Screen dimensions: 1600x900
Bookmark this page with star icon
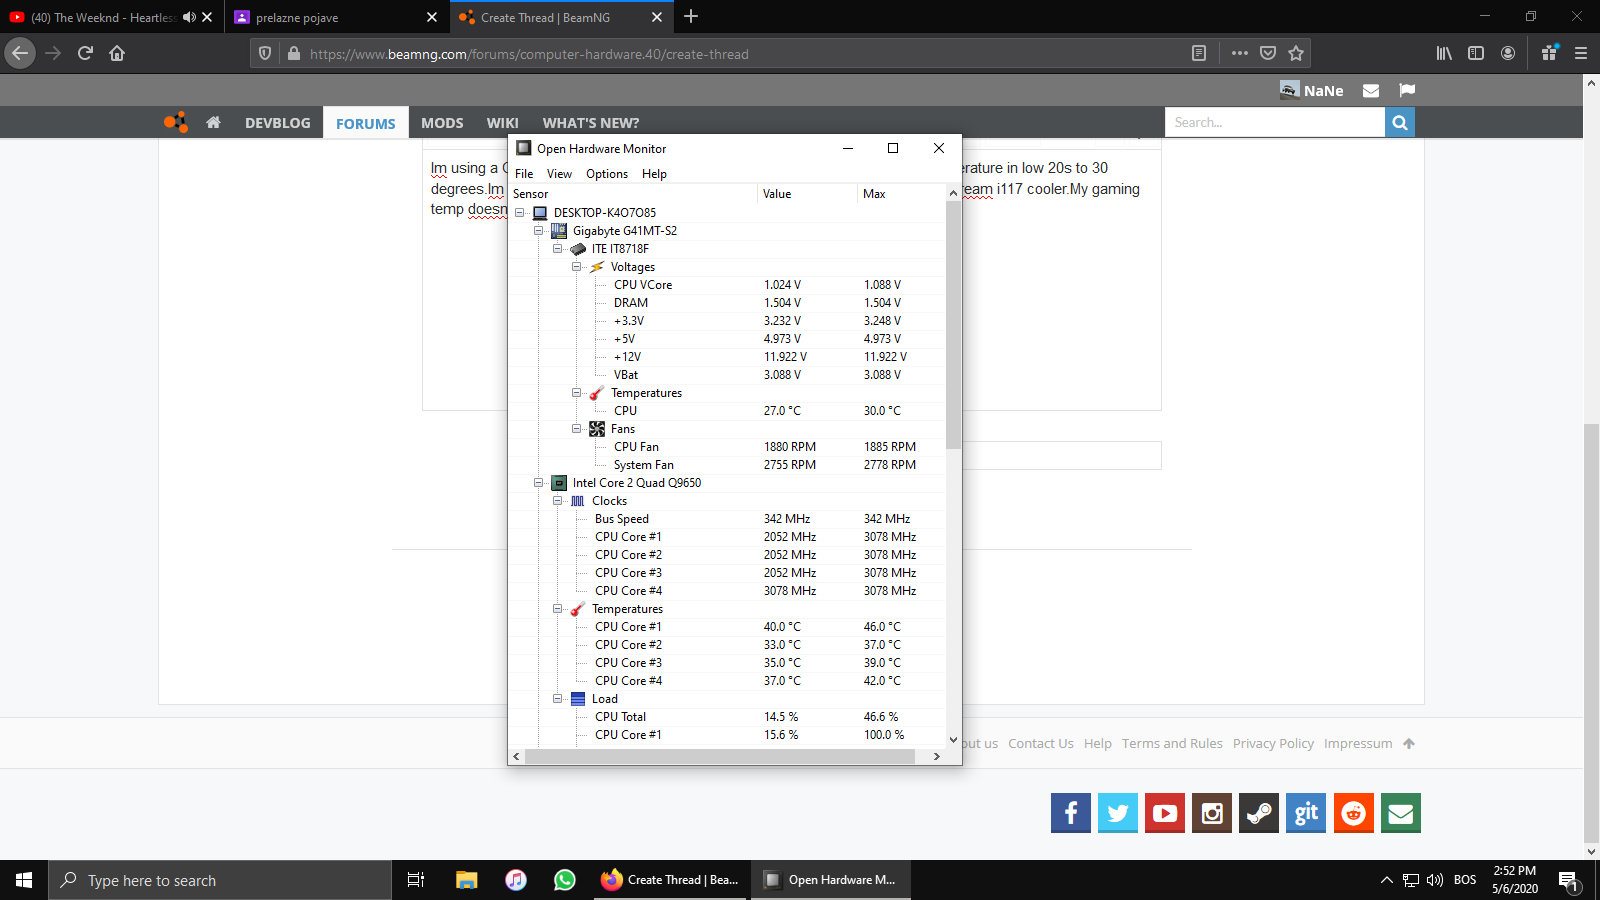click(1296, 53)
